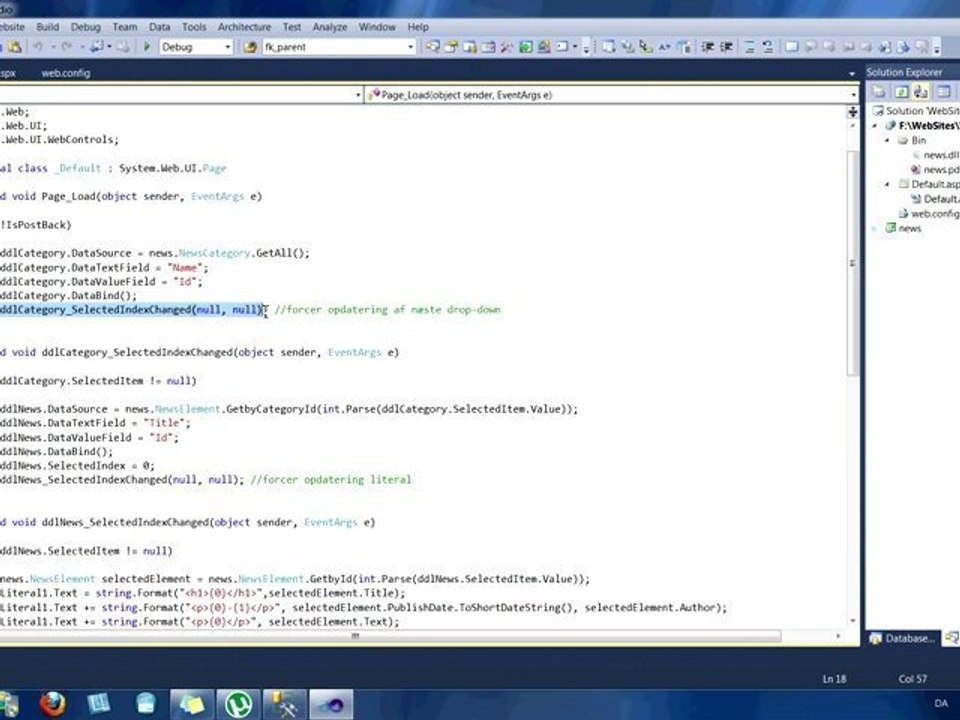The width and height of the screenshot is (960, 720).
Task: Click the Nest Related Files icon
Action: 921,92
